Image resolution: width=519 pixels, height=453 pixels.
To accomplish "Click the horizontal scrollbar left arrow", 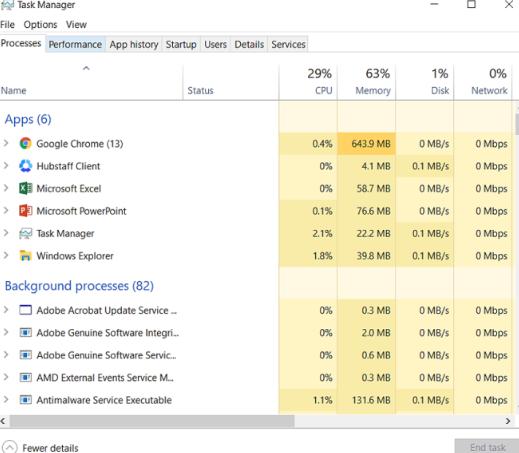I will pyautogui.click(x=3, y=421).
